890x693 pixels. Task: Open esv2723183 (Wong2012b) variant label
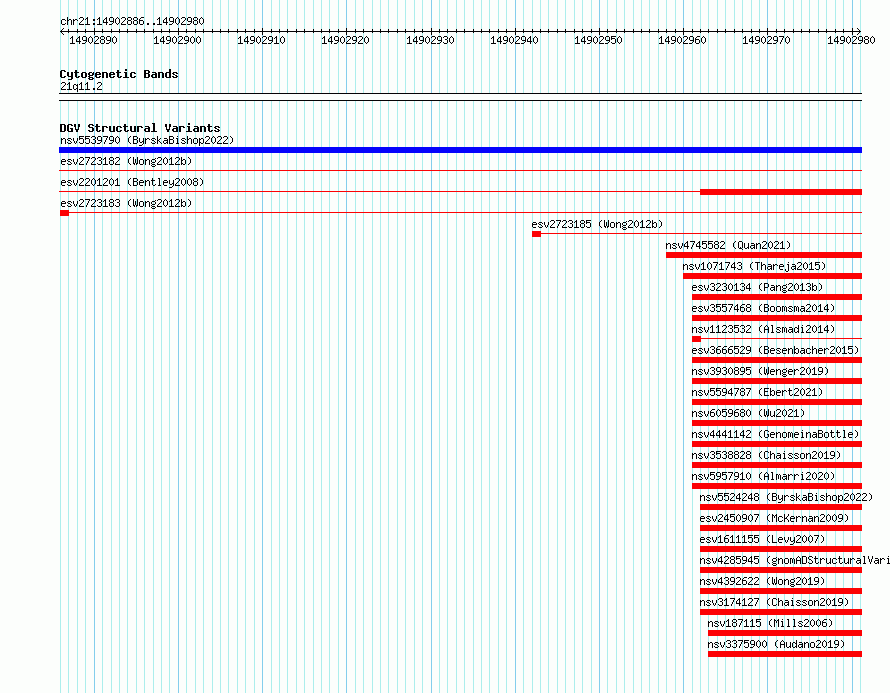(x=126, y=203)
